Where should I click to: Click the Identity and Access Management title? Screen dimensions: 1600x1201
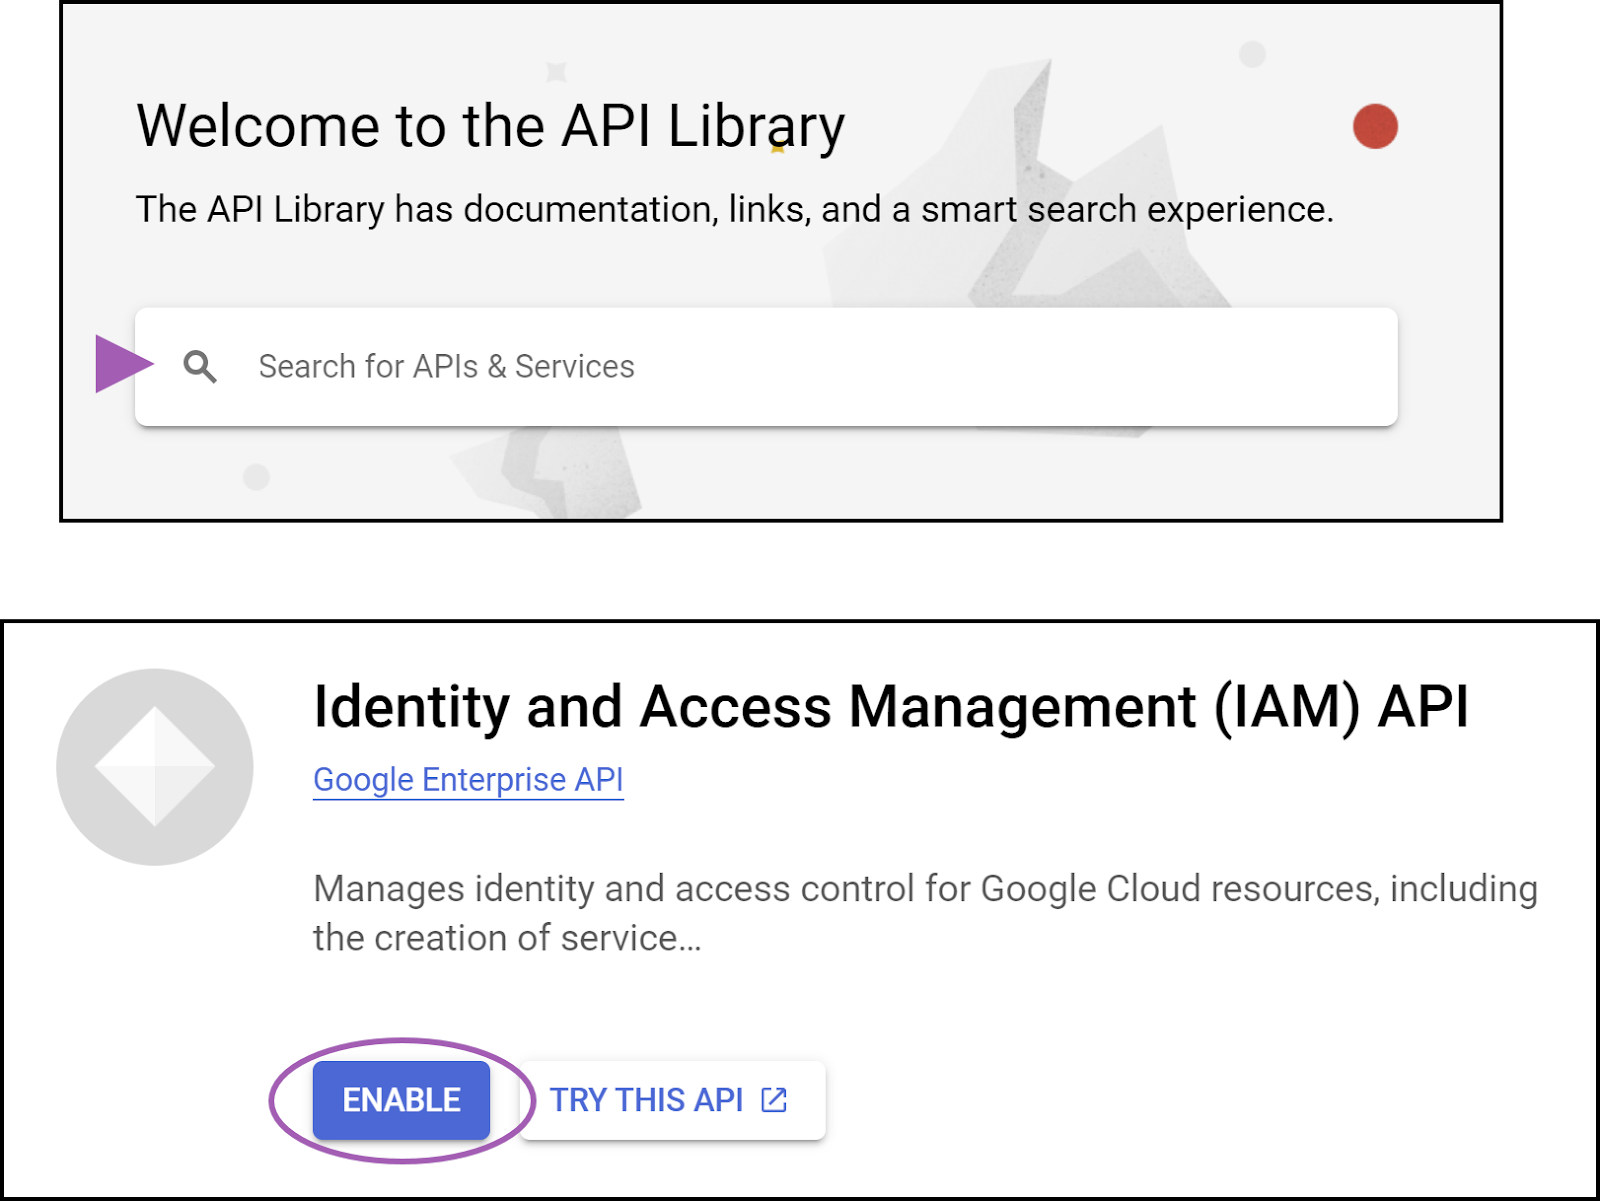point(895,707)
